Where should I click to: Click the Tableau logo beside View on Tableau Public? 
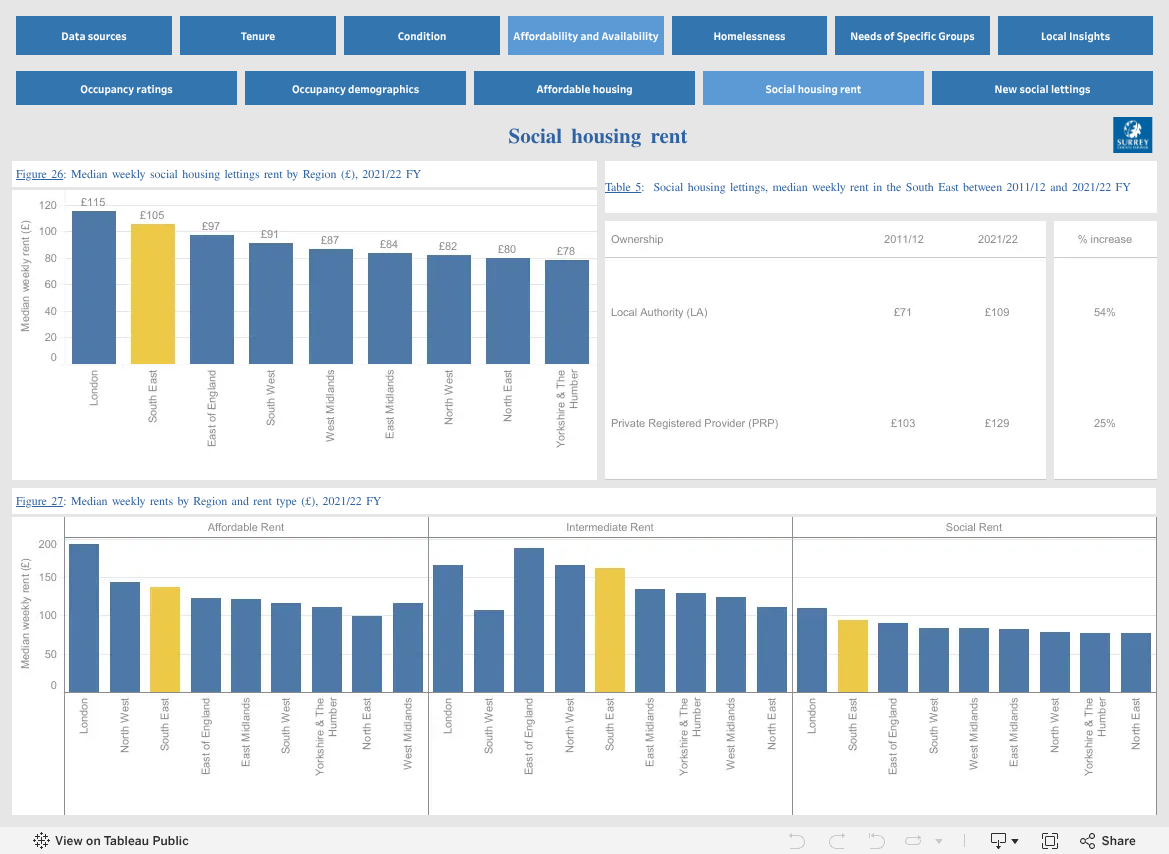tap(41, 841)
